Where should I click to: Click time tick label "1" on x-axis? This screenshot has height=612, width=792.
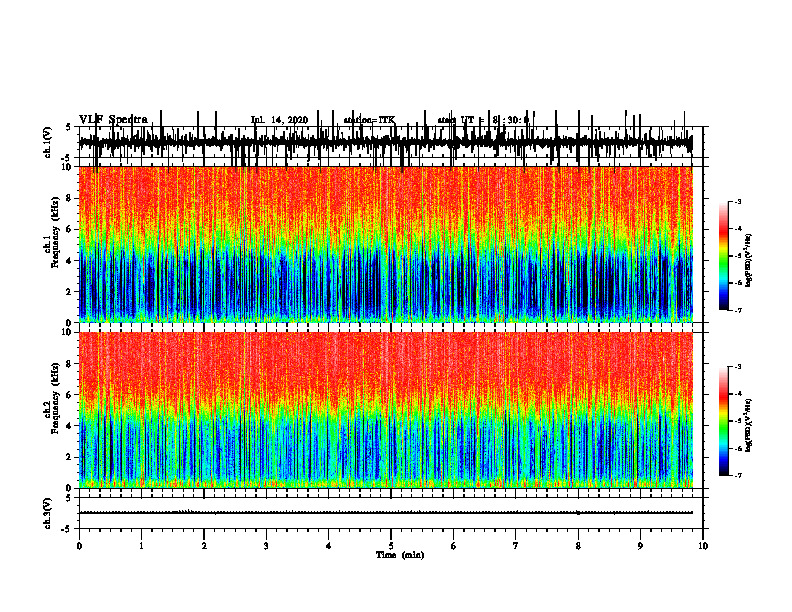141,546
